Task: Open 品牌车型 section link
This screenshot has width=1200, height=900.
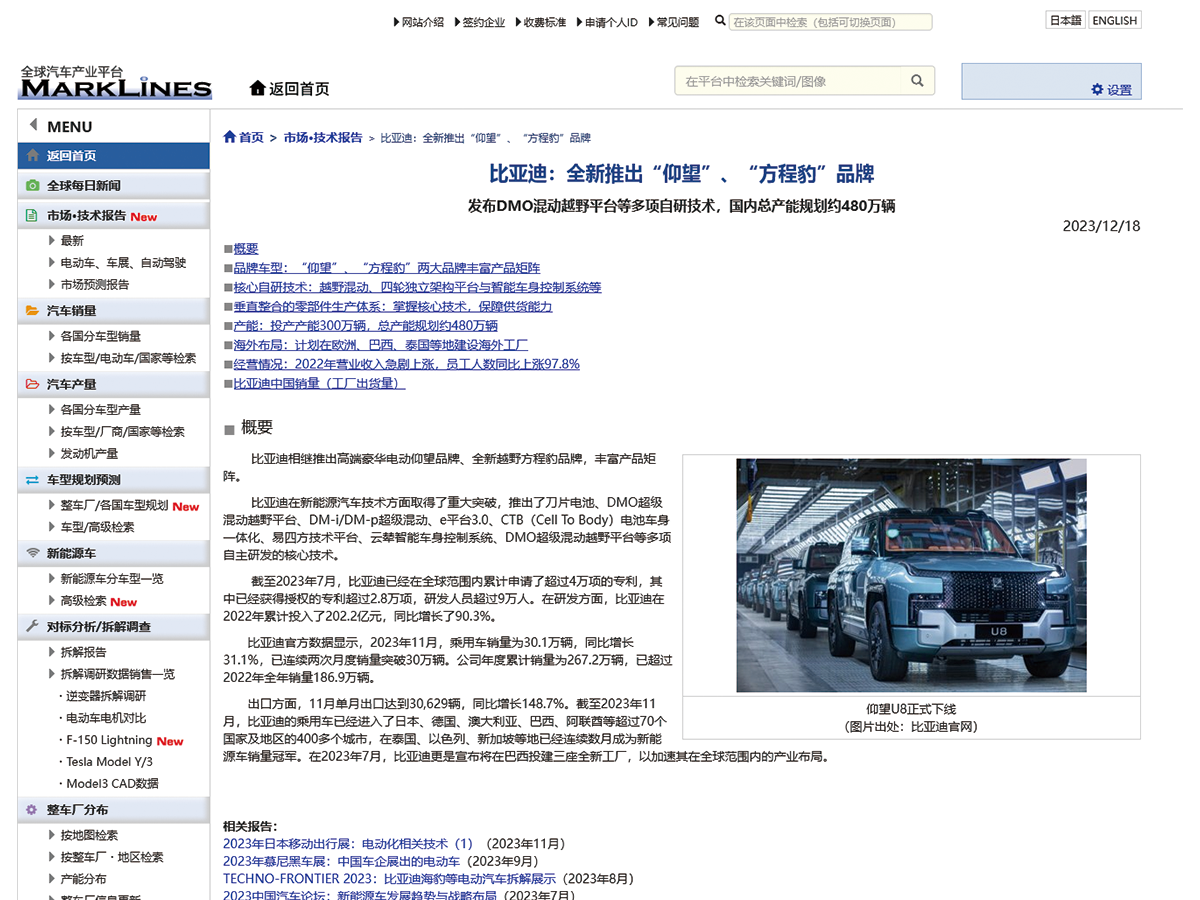Action: click(387, 268)
